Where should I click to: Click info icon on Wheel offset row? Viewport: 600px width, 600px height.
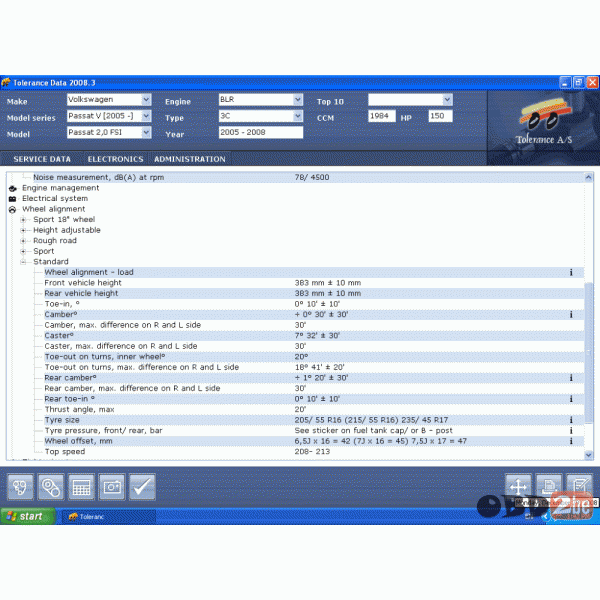coord(571,441)
